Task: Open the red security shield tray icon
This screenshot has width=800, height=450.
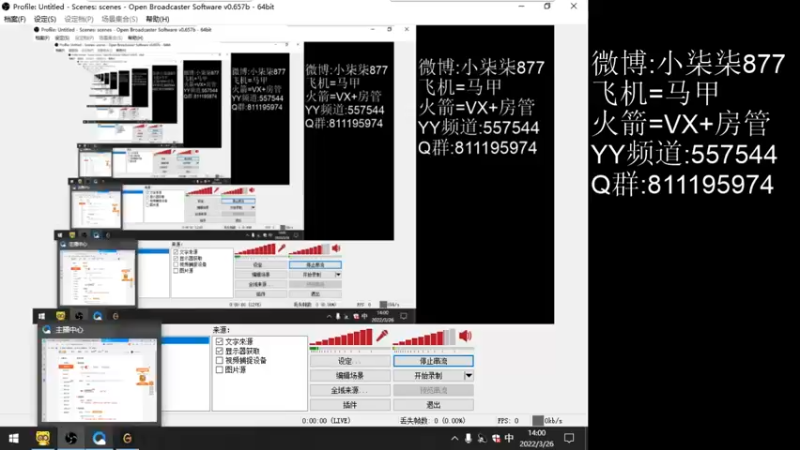Action: tap(495, 438)
